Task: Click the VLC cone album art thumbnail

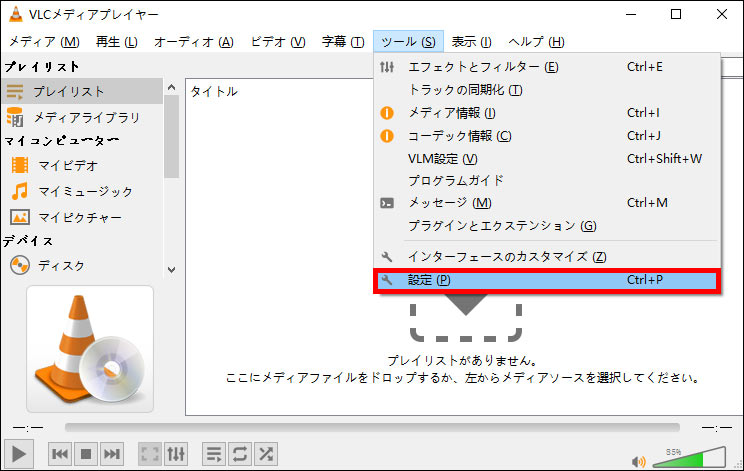Action: click(x=90, y=349)
